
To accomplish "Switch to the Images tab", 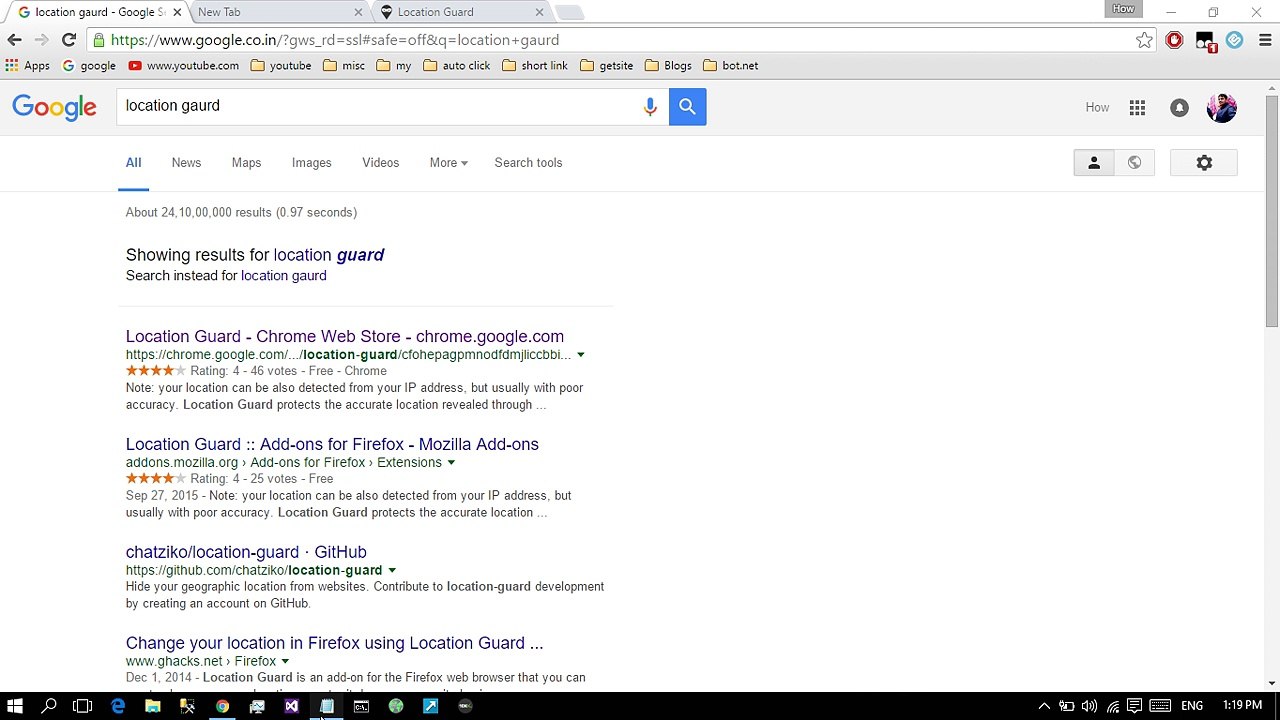I will [x=311, y=163].
